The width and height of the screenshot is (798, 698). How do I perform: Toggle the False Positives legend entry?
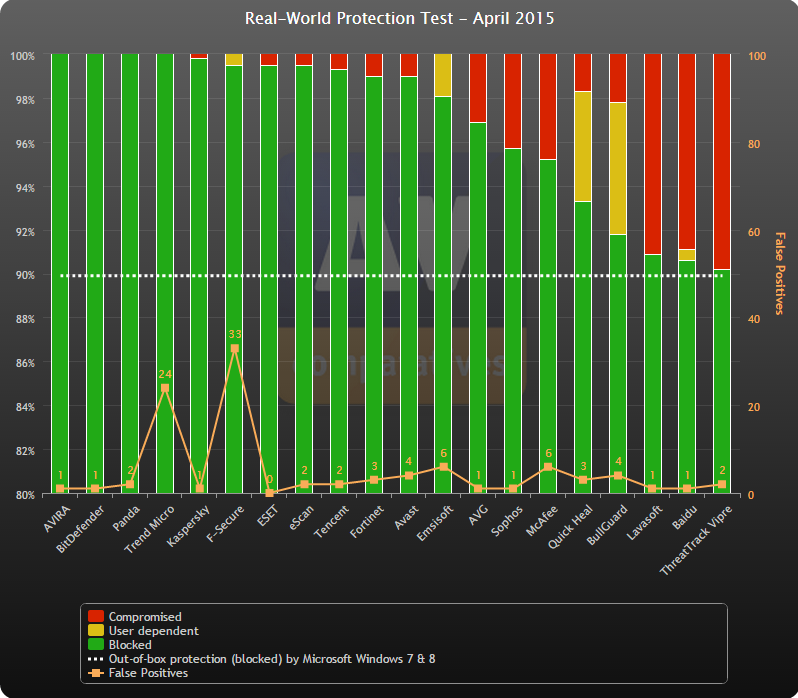[148, 673]
